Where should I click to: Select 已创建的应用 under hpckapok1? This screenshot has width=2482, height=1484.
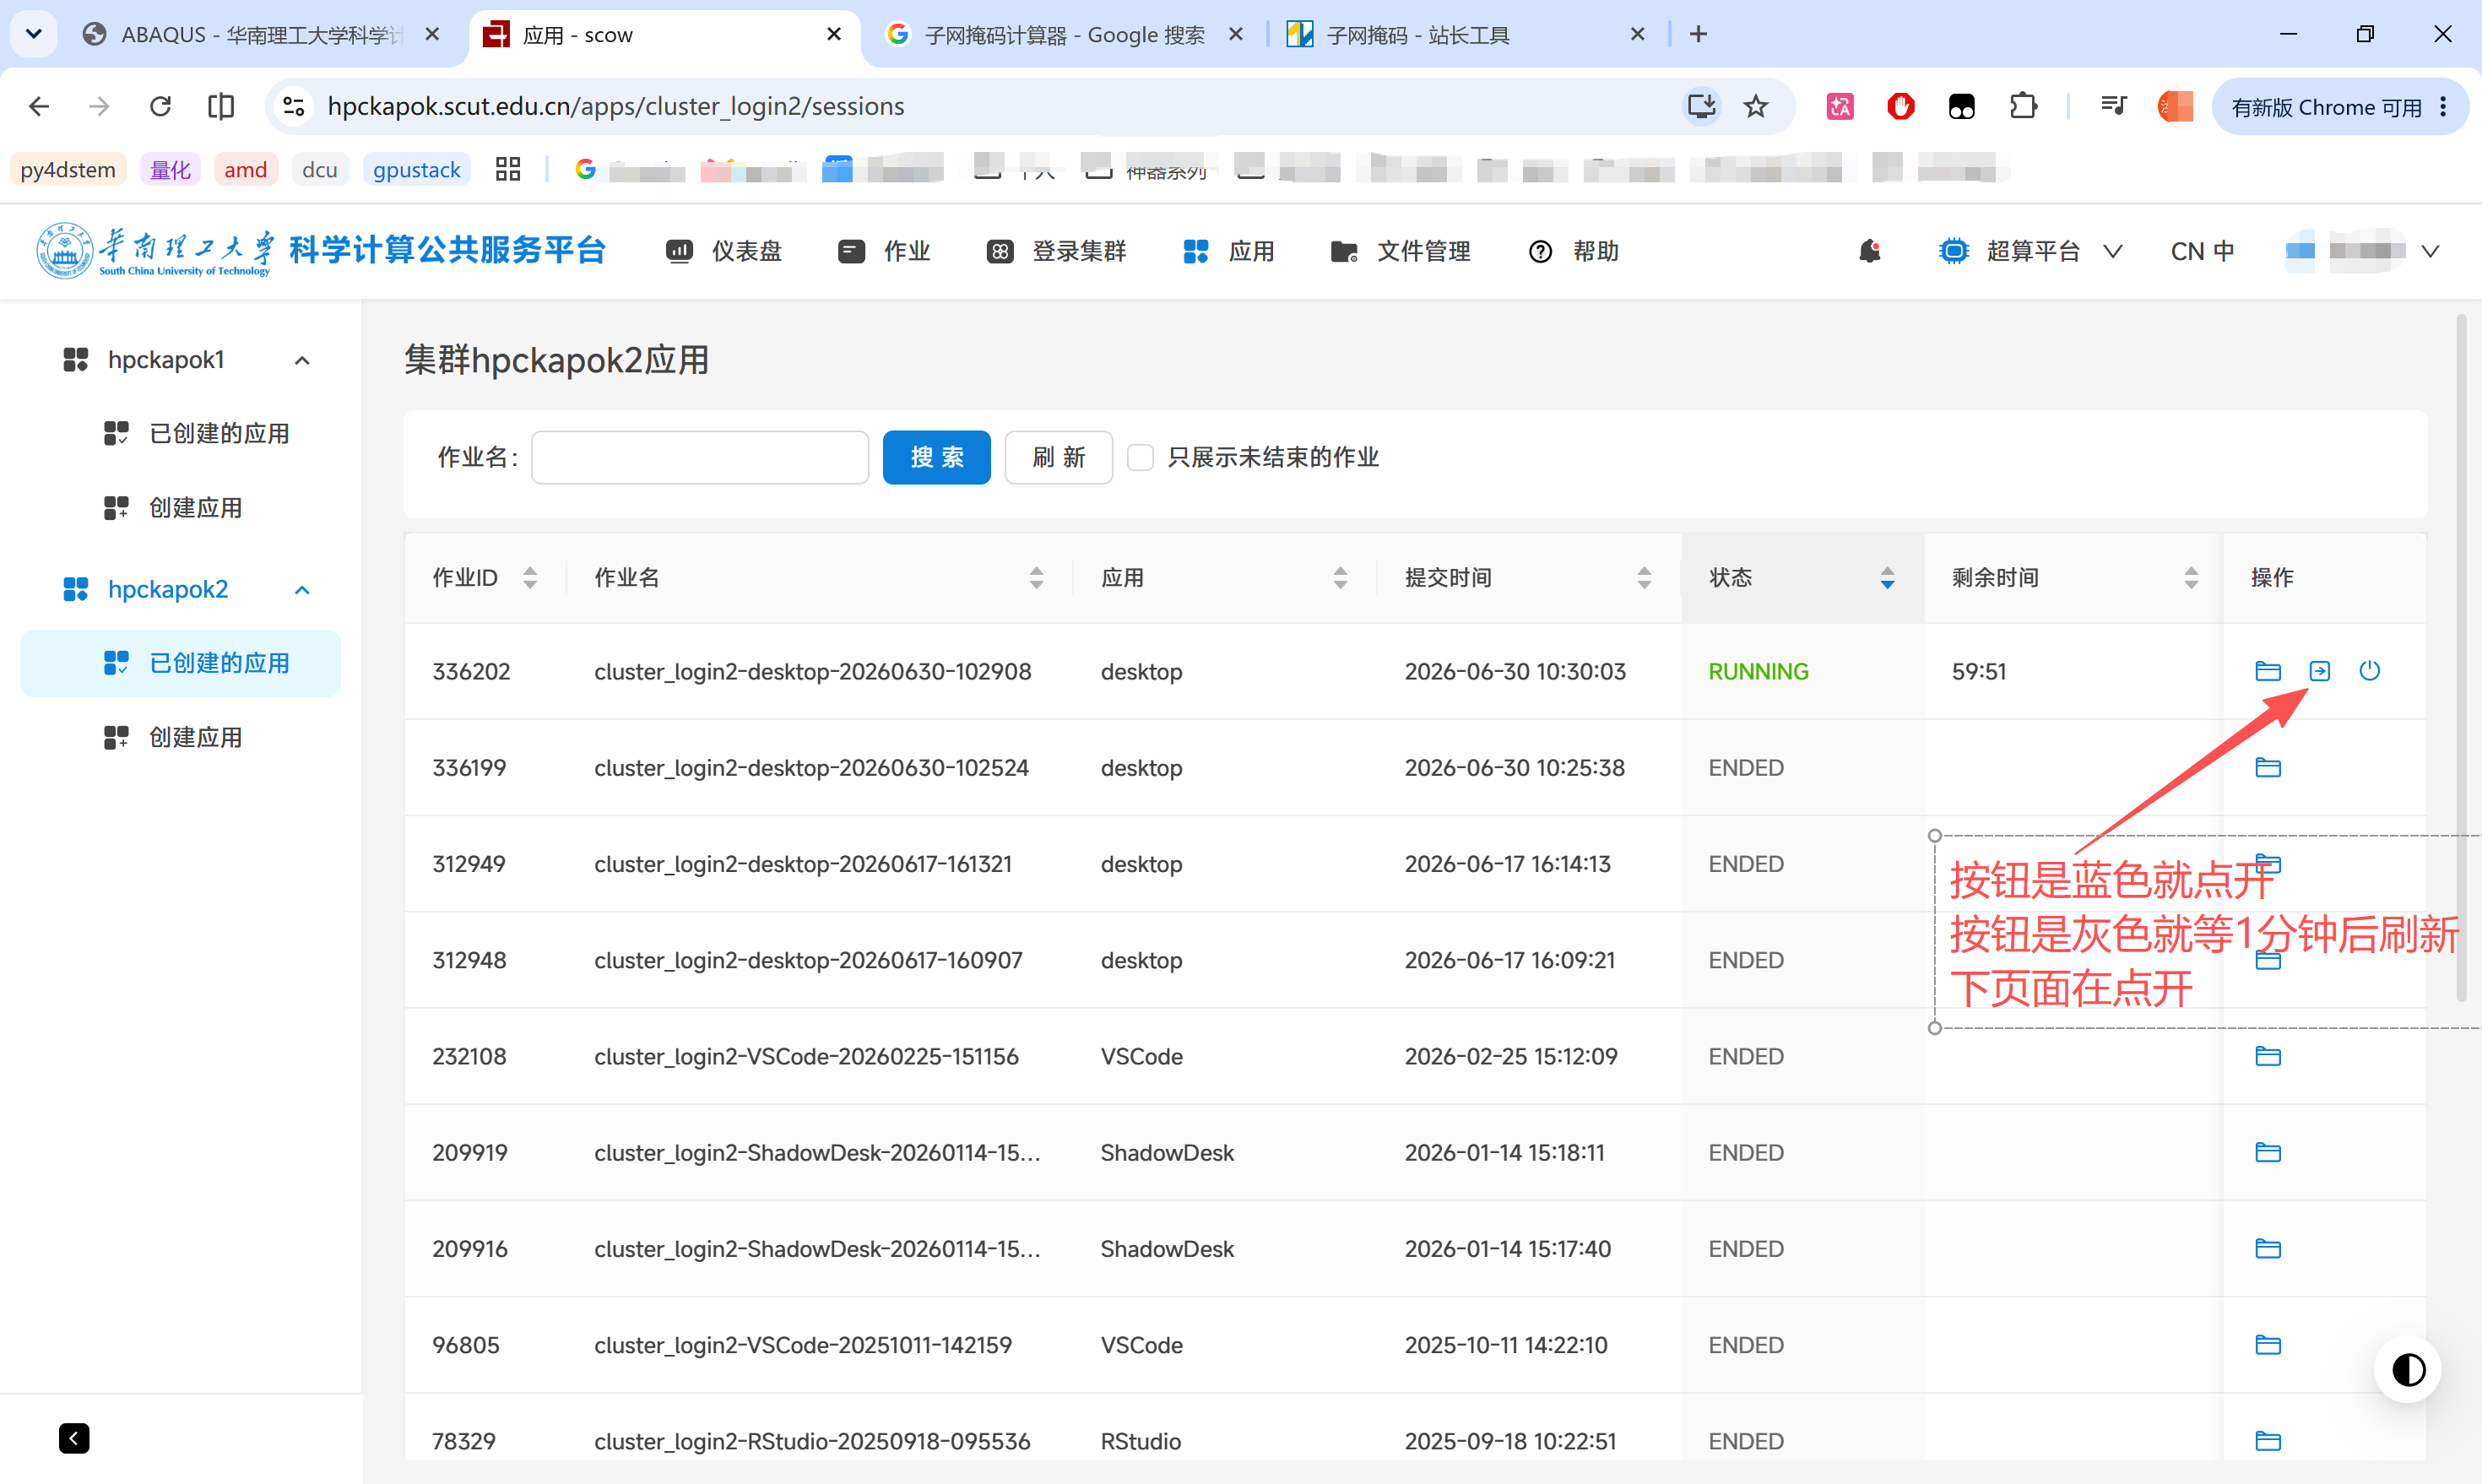[181, 433]
